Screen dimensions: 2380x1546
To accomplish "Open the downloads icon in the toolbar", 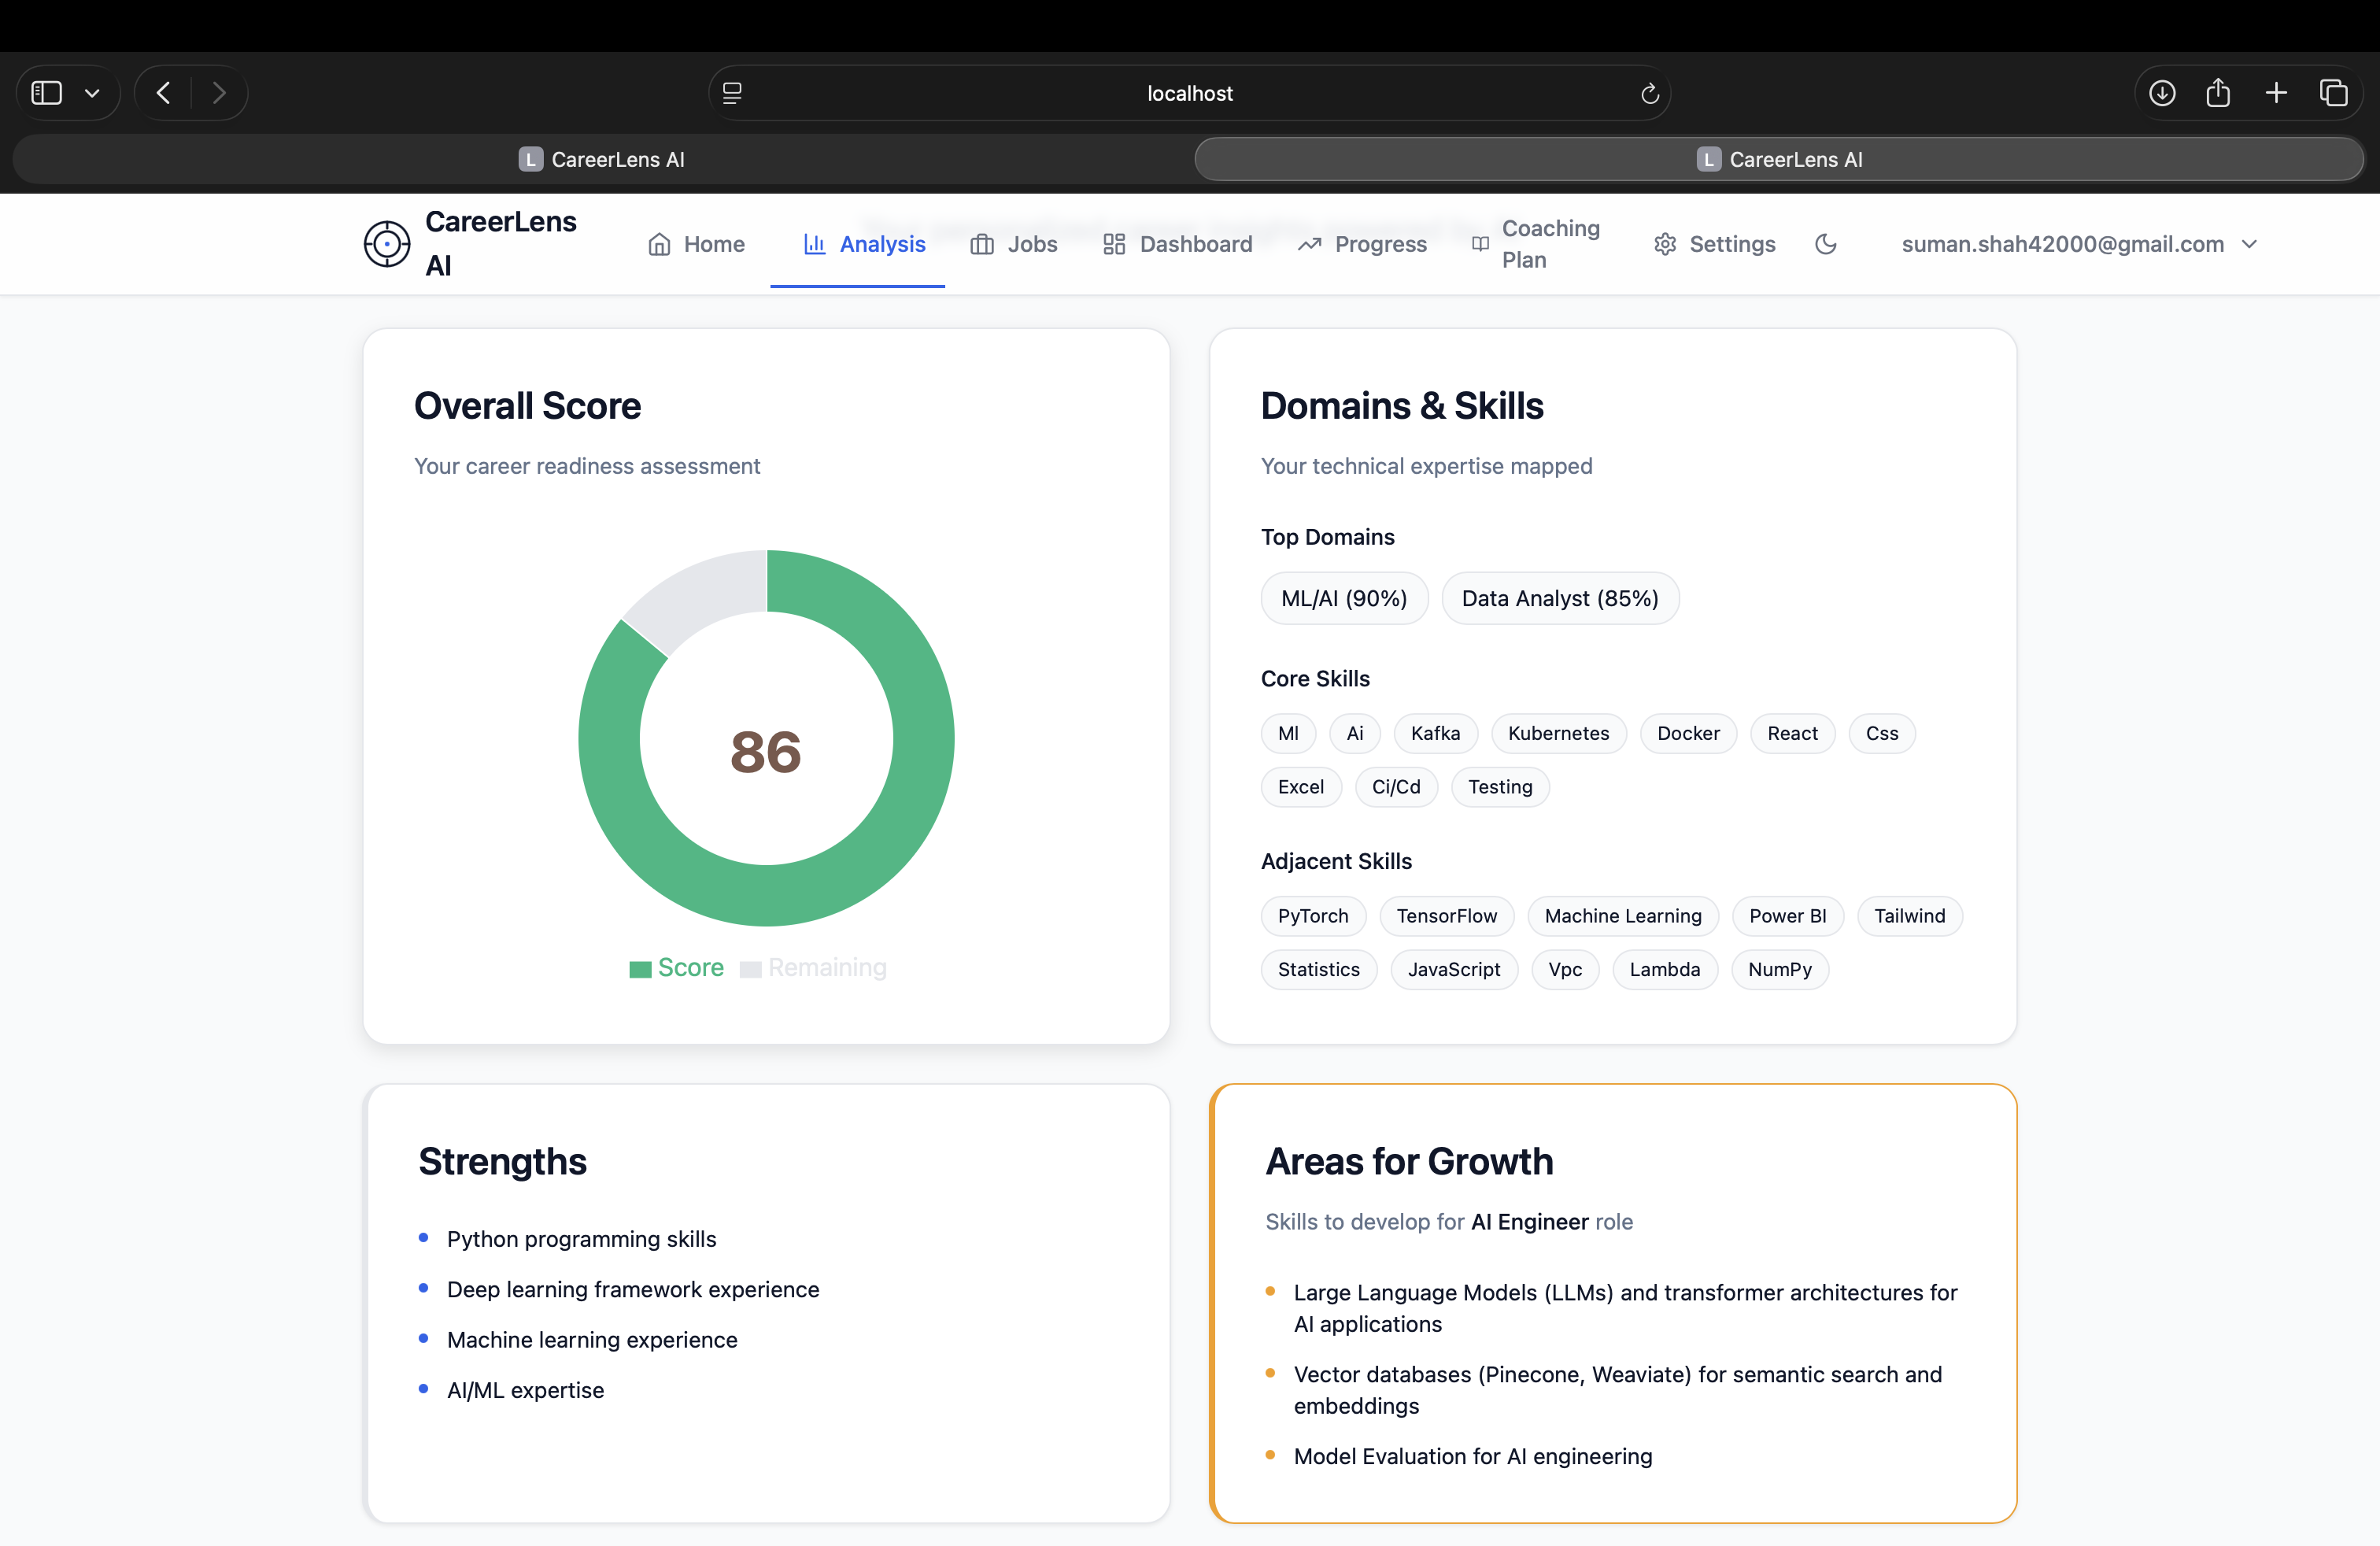I will (x=2161, y=93).
